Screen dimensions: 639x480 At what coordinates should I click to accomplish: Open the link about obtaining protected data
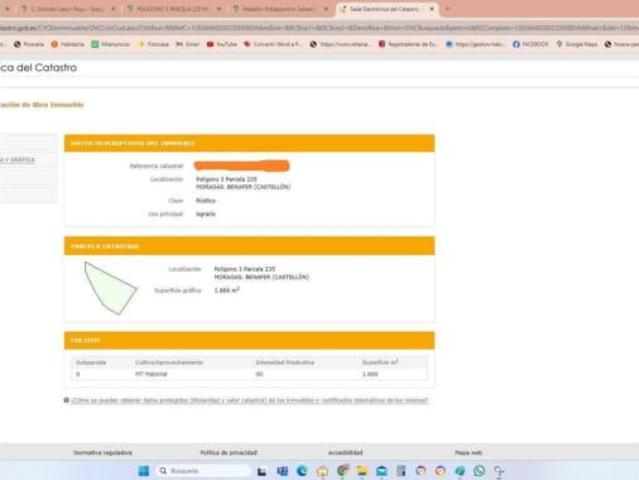(249, 400)
